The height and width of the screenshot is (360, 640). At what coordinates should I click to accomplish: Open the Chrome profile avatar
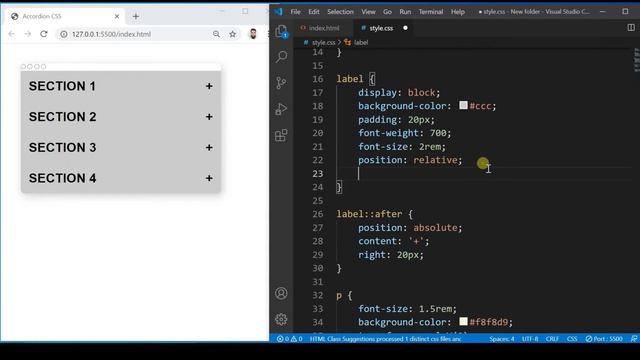[x=253, y=34]
